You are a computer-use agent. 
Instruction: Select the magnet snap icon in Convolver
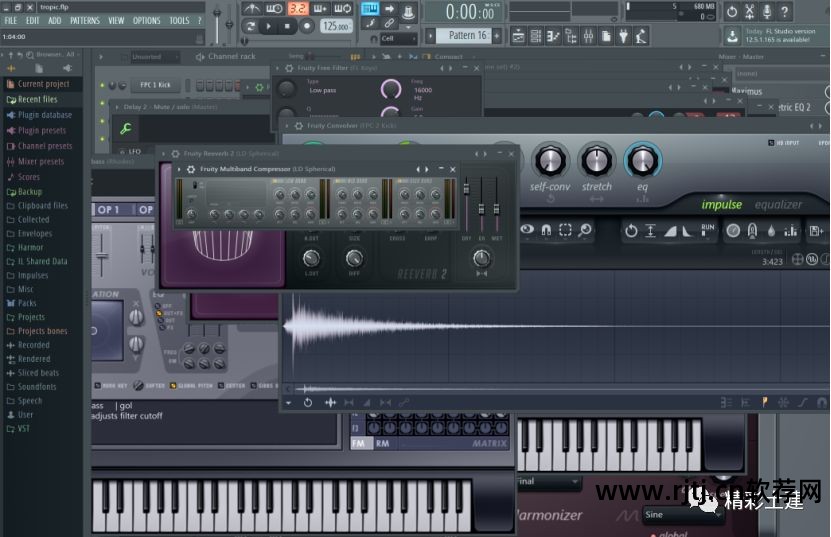(546, 230)
